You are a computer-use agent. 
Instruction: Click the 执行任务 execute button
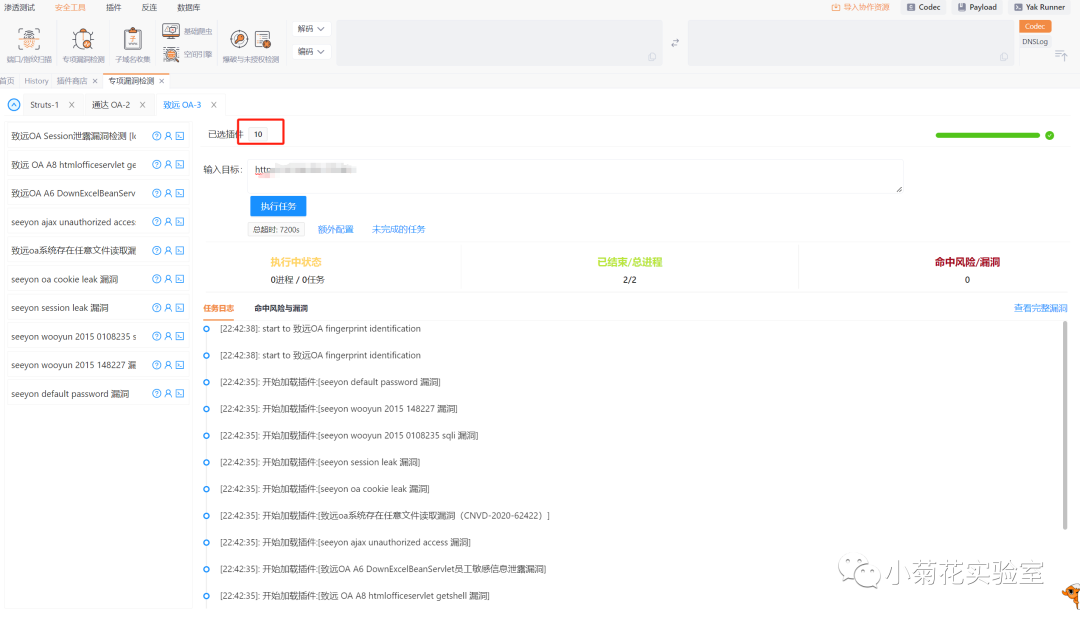[278, 206]
